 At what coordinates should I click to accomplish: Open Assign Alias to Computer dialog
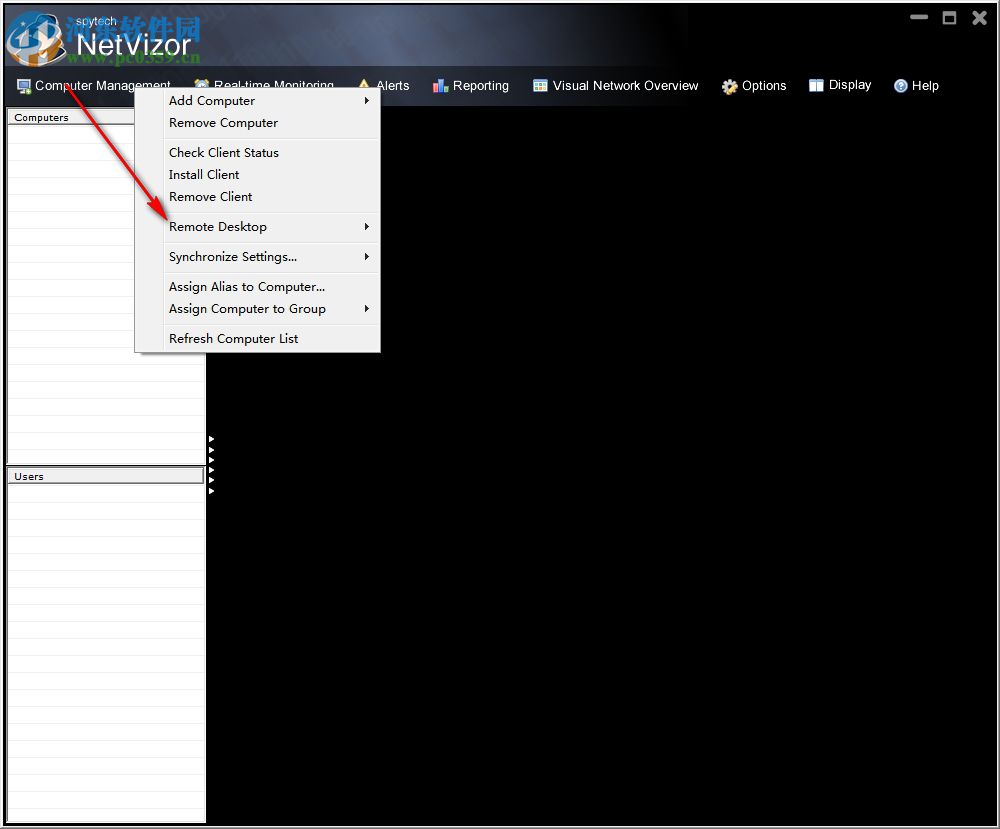[x=246, y=286]
